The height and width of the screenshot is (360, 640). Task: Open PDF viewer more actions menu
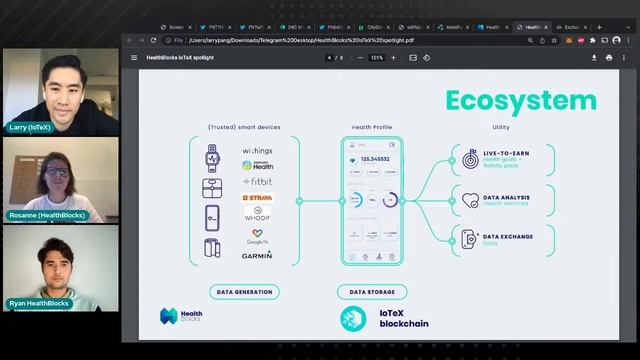pyautogui.click(x=624, y=58)
